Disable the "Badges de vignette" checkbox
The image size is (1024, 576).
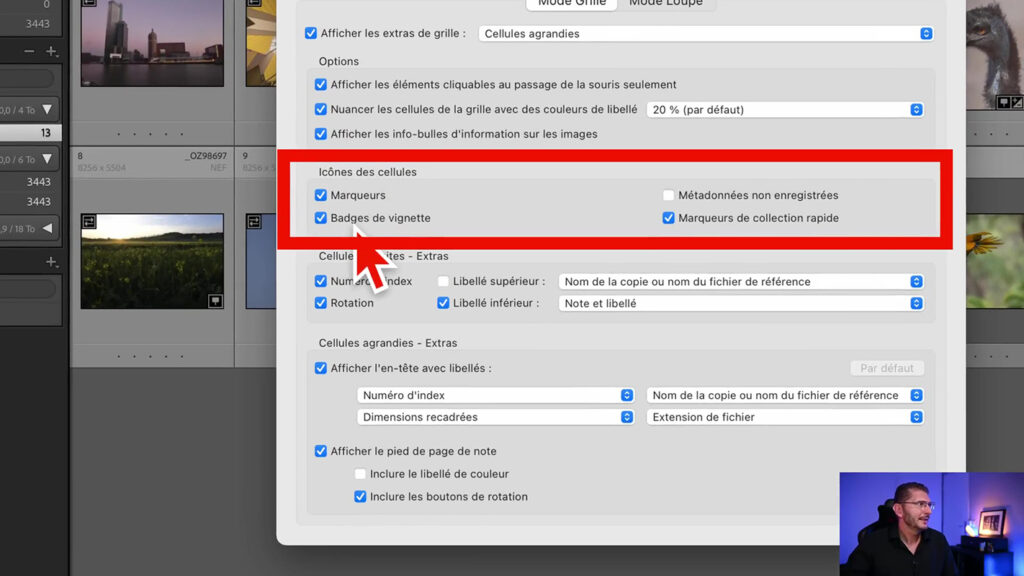(321, 217)
